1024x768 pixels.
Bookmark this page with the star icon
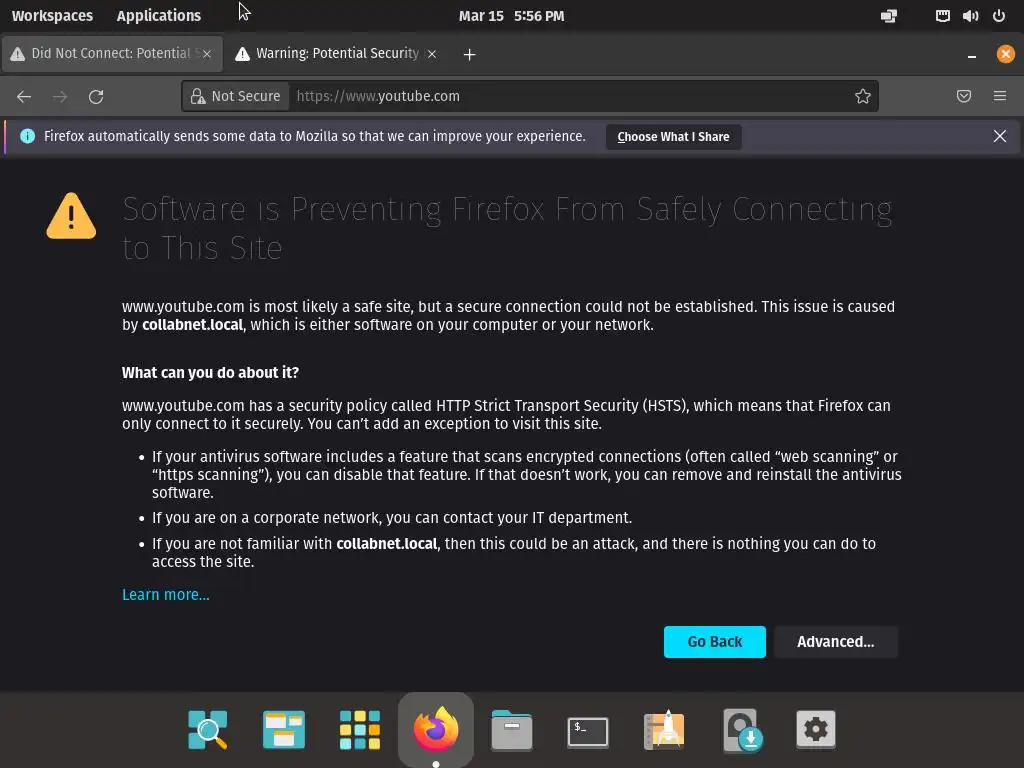point(863,96)
